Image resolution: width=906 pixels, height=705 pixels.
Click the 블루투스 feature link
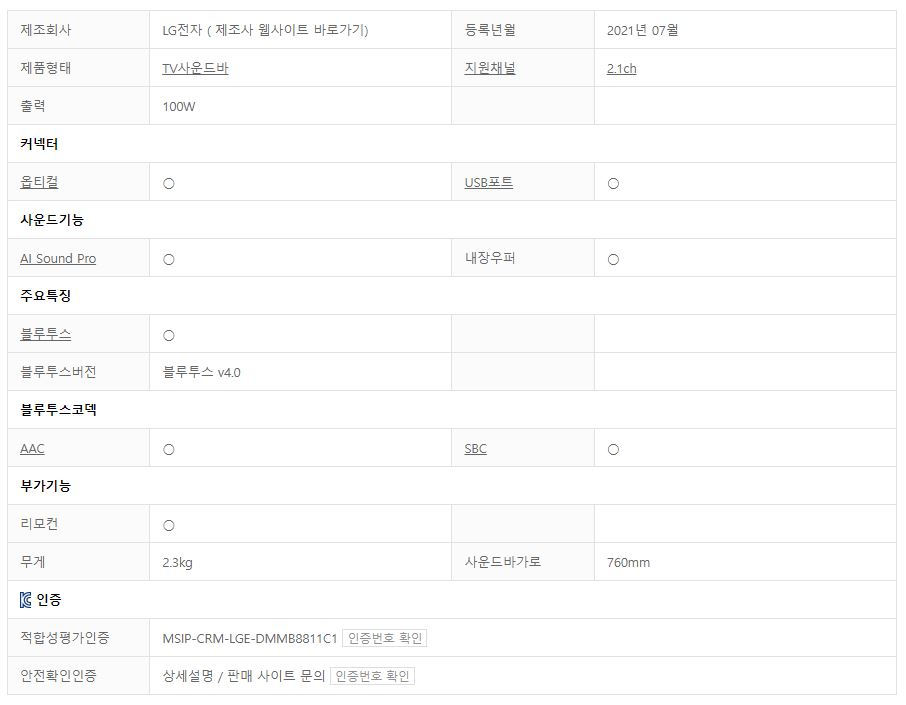pos(45,334)
